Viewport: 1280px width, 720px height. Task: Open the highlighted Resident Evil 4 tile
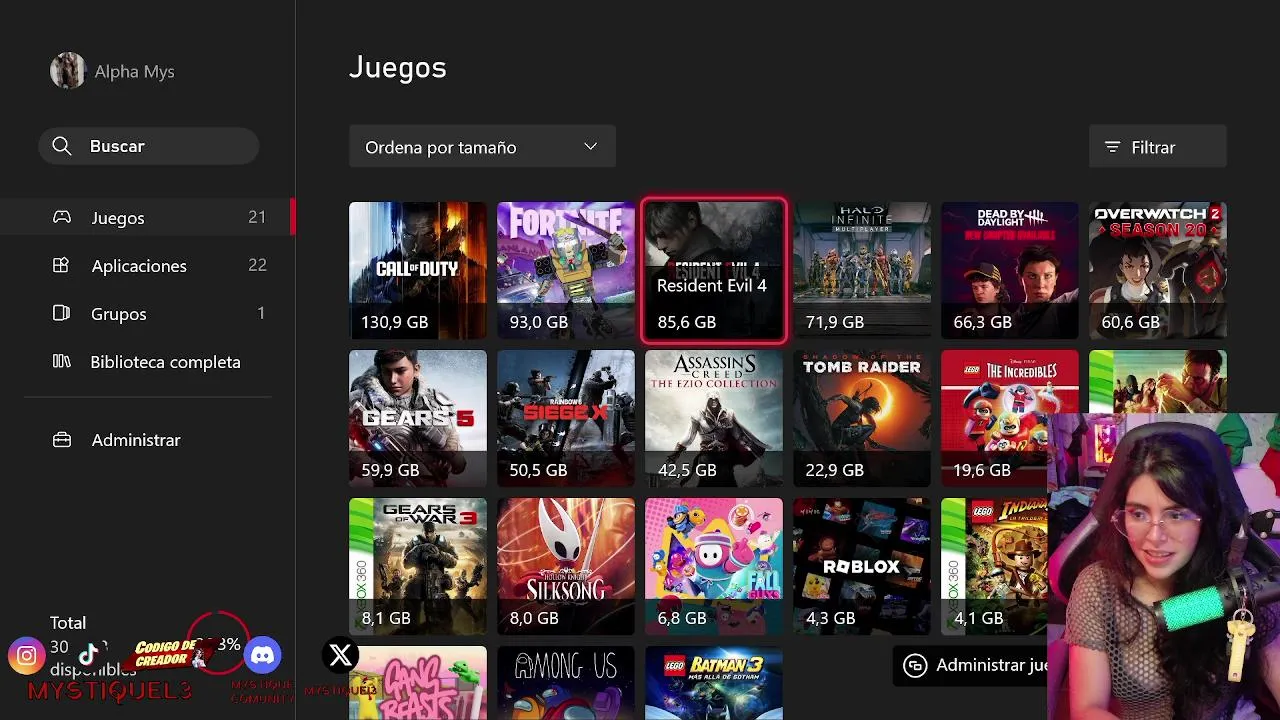coord(714,270)
